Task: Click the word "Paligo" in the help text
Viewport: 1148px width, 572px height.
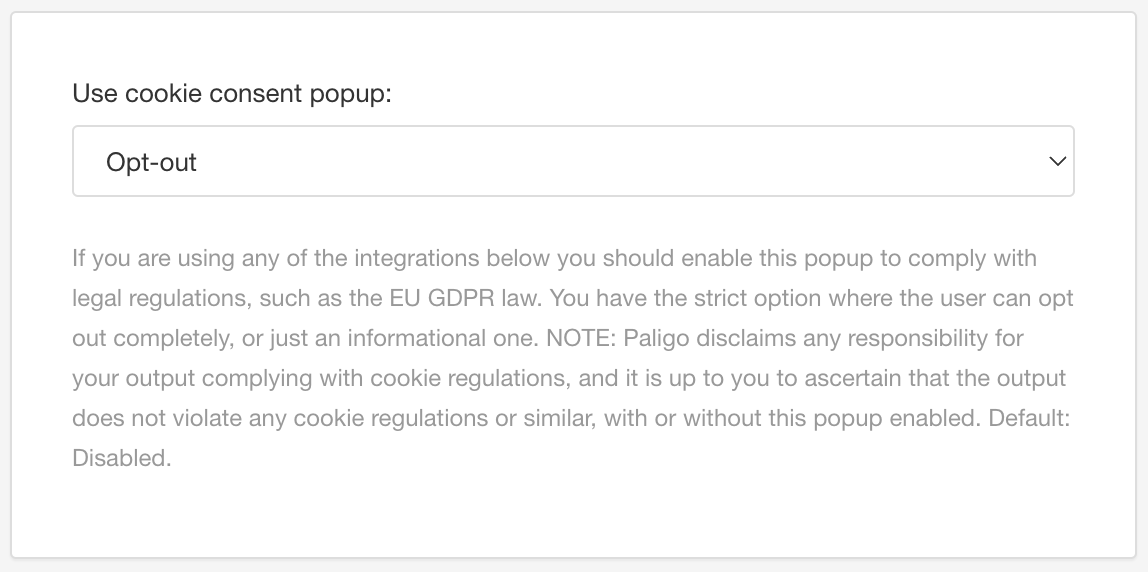Action: (654, 339)
